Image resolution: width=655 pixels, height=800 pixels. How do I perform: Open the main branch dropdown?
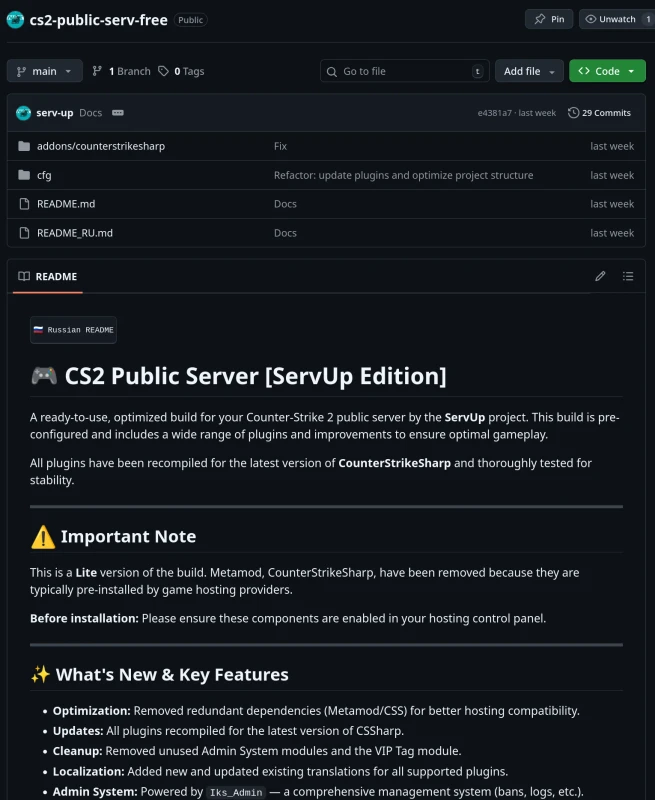45,71
